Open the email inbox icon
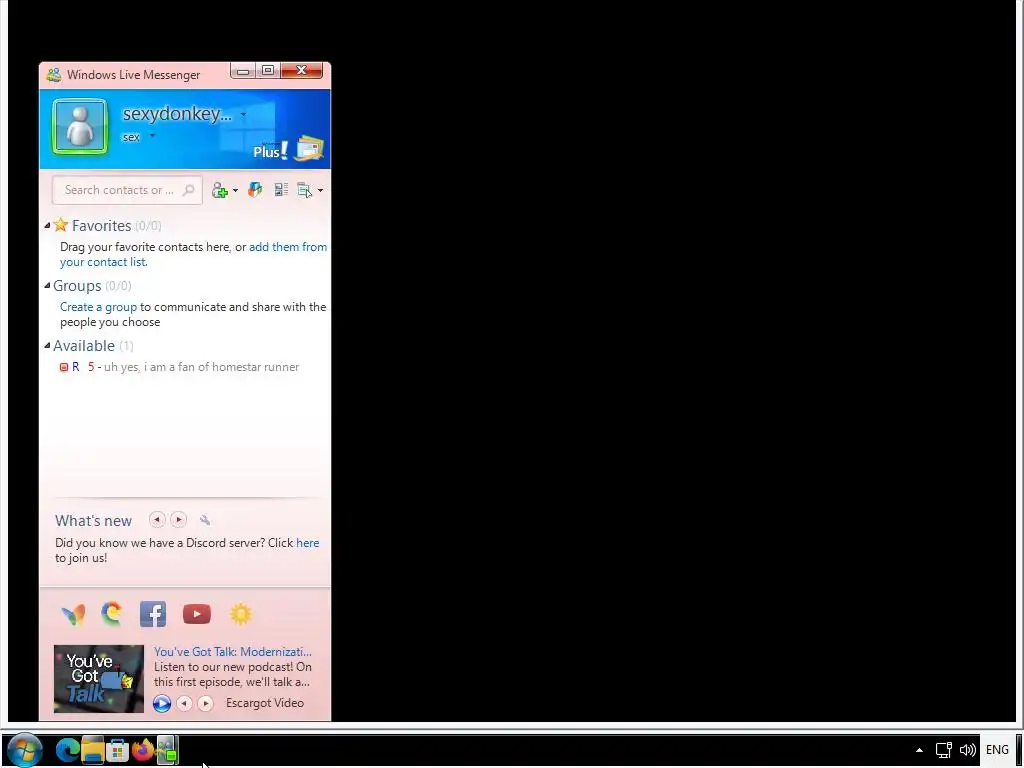This screenshot has width=1024, height=768. tap(310, 149)
